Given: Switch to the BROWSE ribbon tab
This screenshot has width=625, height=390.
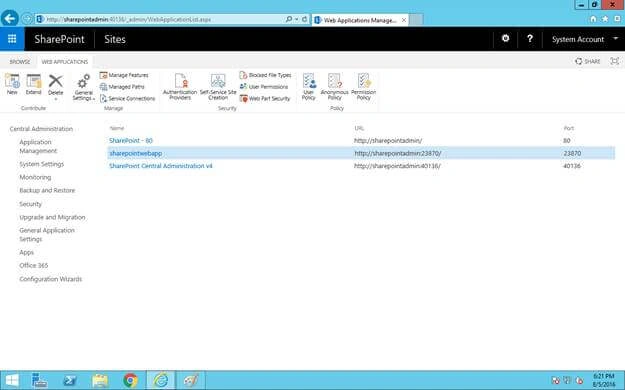Looking at the screenshot, I should pyautogui.click(x=20, y=62).
